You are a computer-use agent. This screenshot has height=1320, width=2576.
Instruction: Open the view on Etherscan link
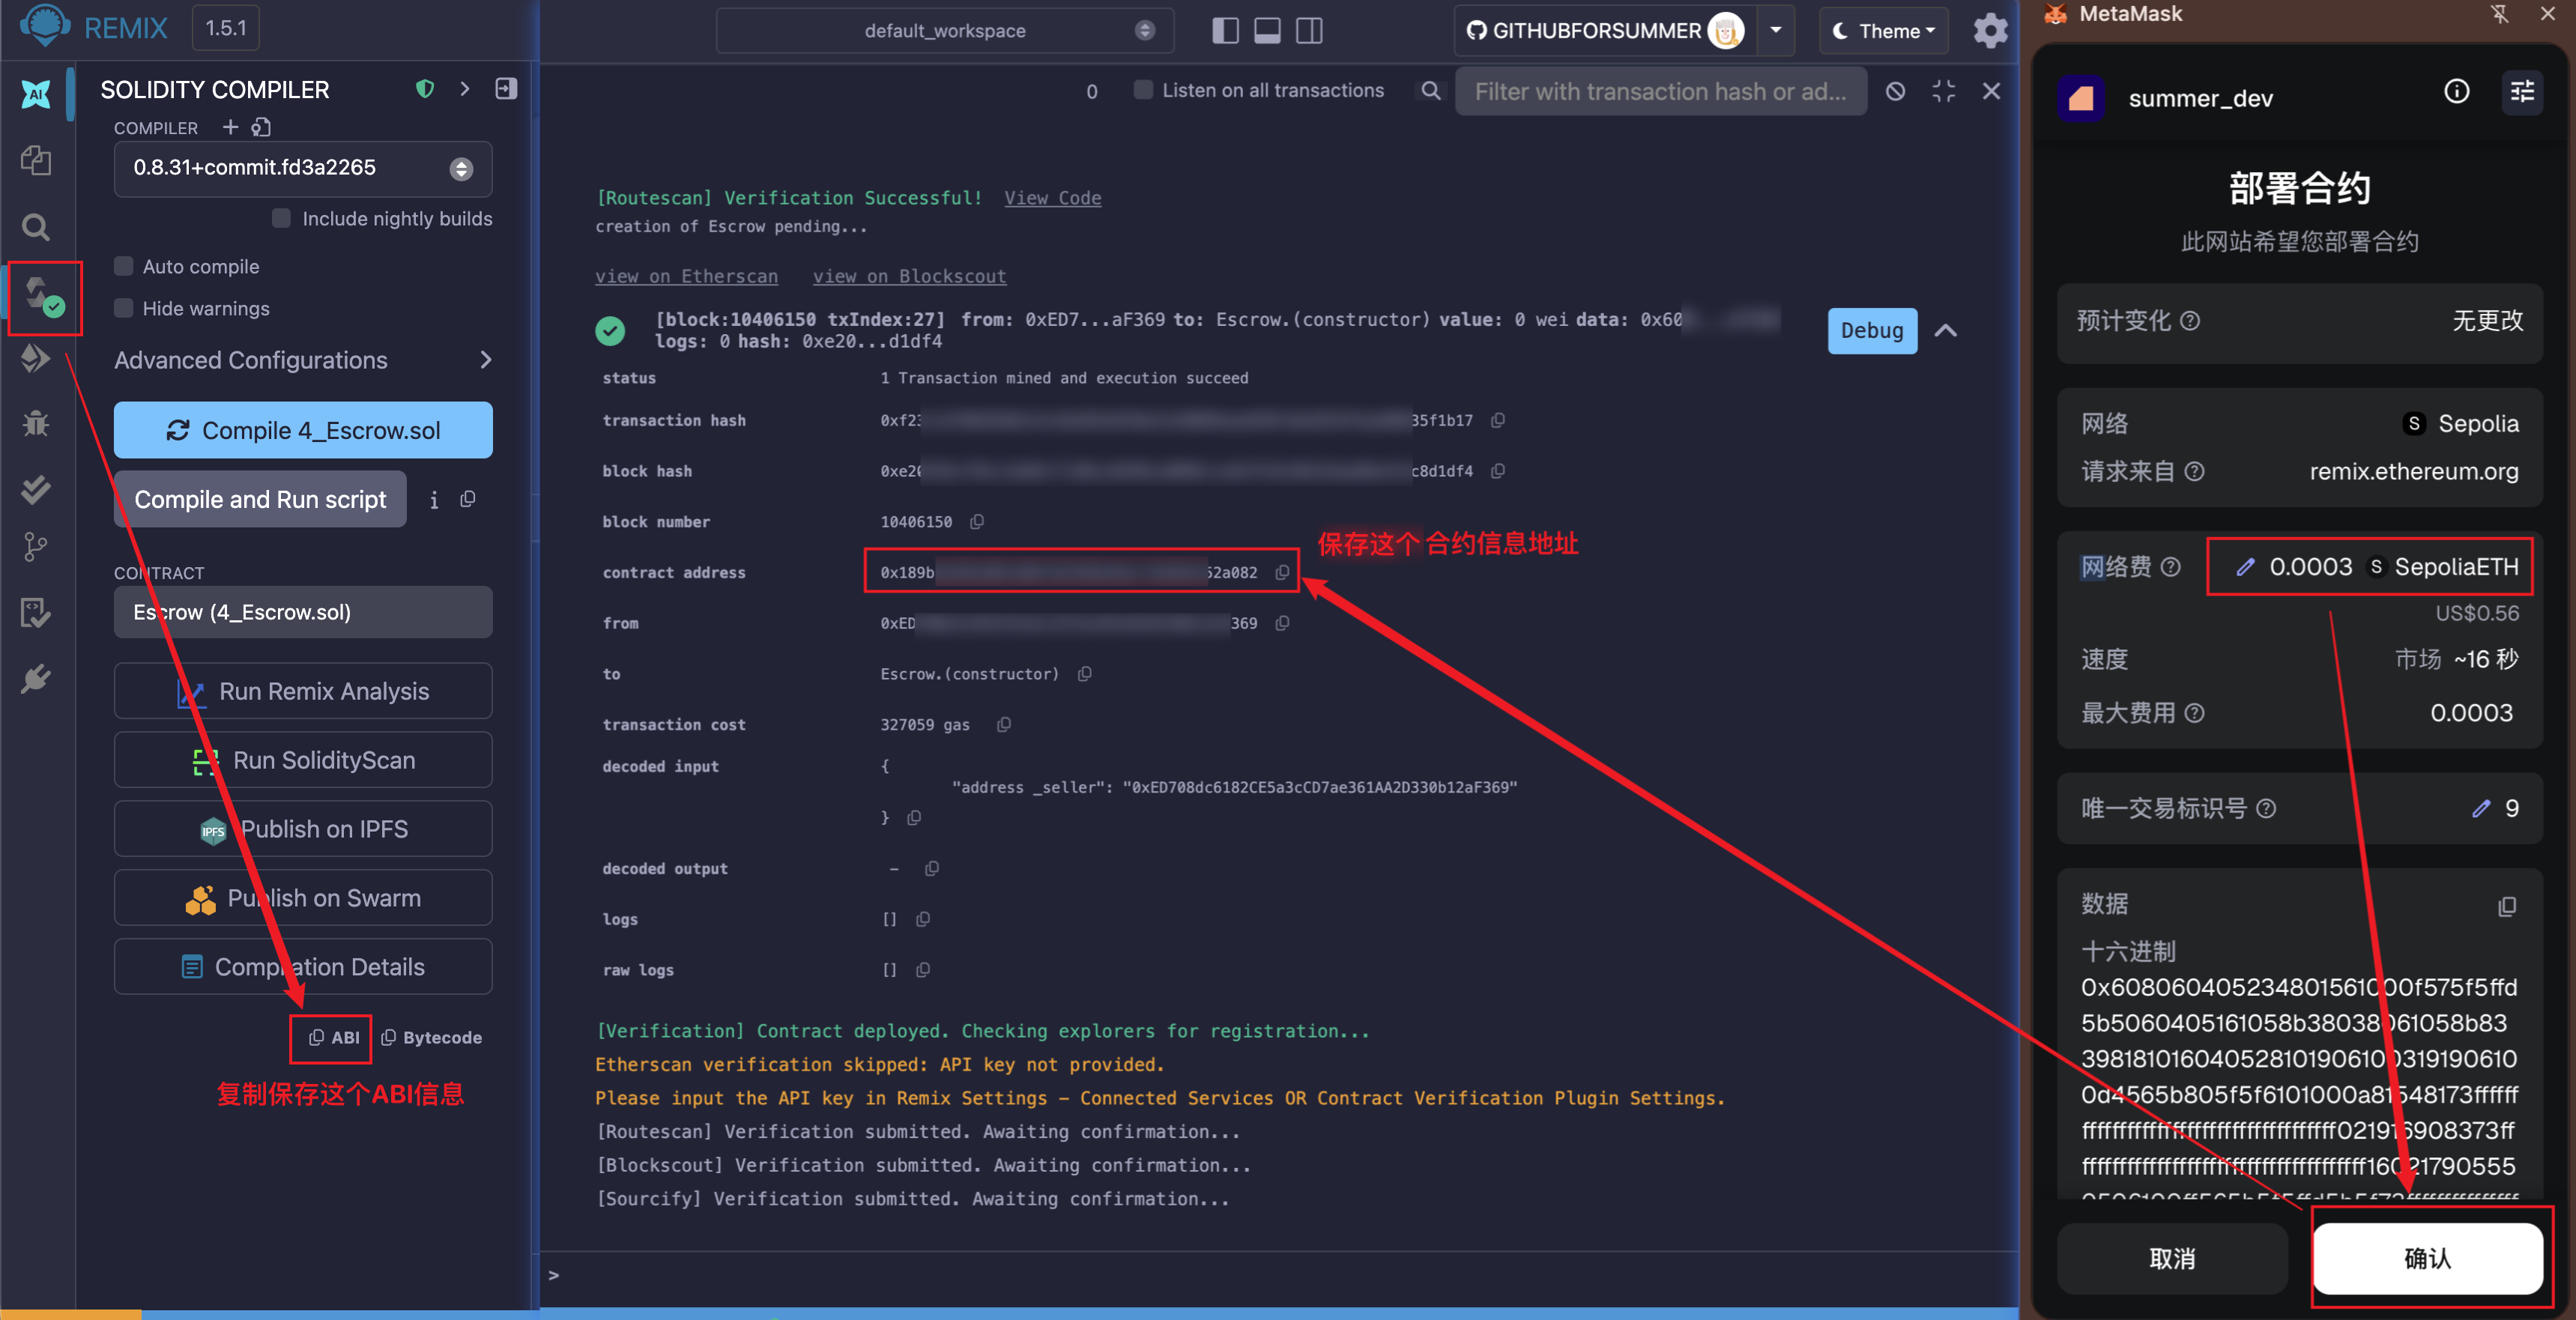(686, 276)
